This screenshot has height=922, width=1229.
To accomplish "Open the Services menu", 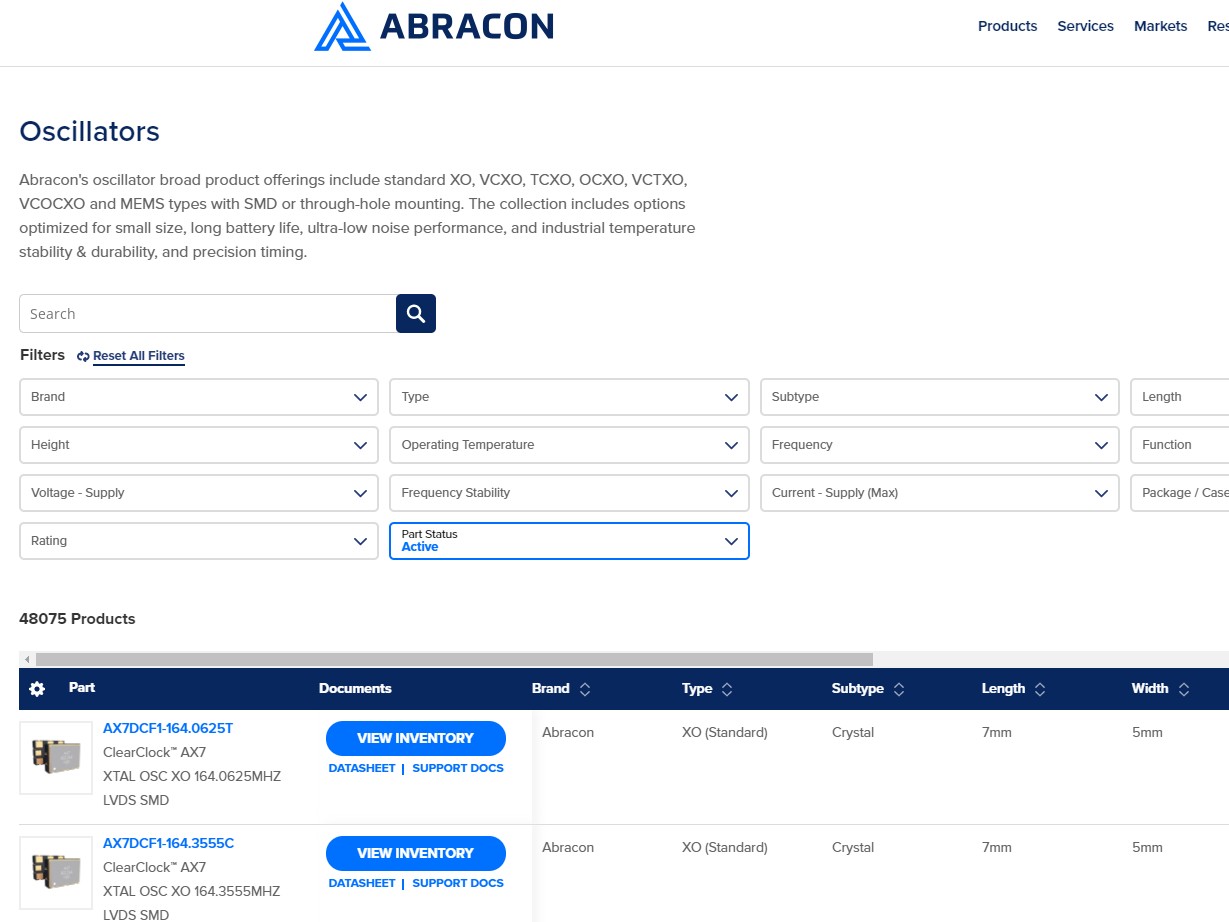I will pos(1085,26).
